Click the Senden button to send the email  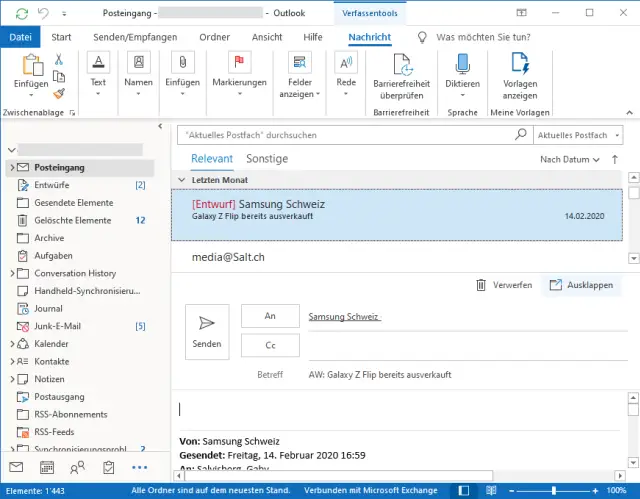click(207, 331)
